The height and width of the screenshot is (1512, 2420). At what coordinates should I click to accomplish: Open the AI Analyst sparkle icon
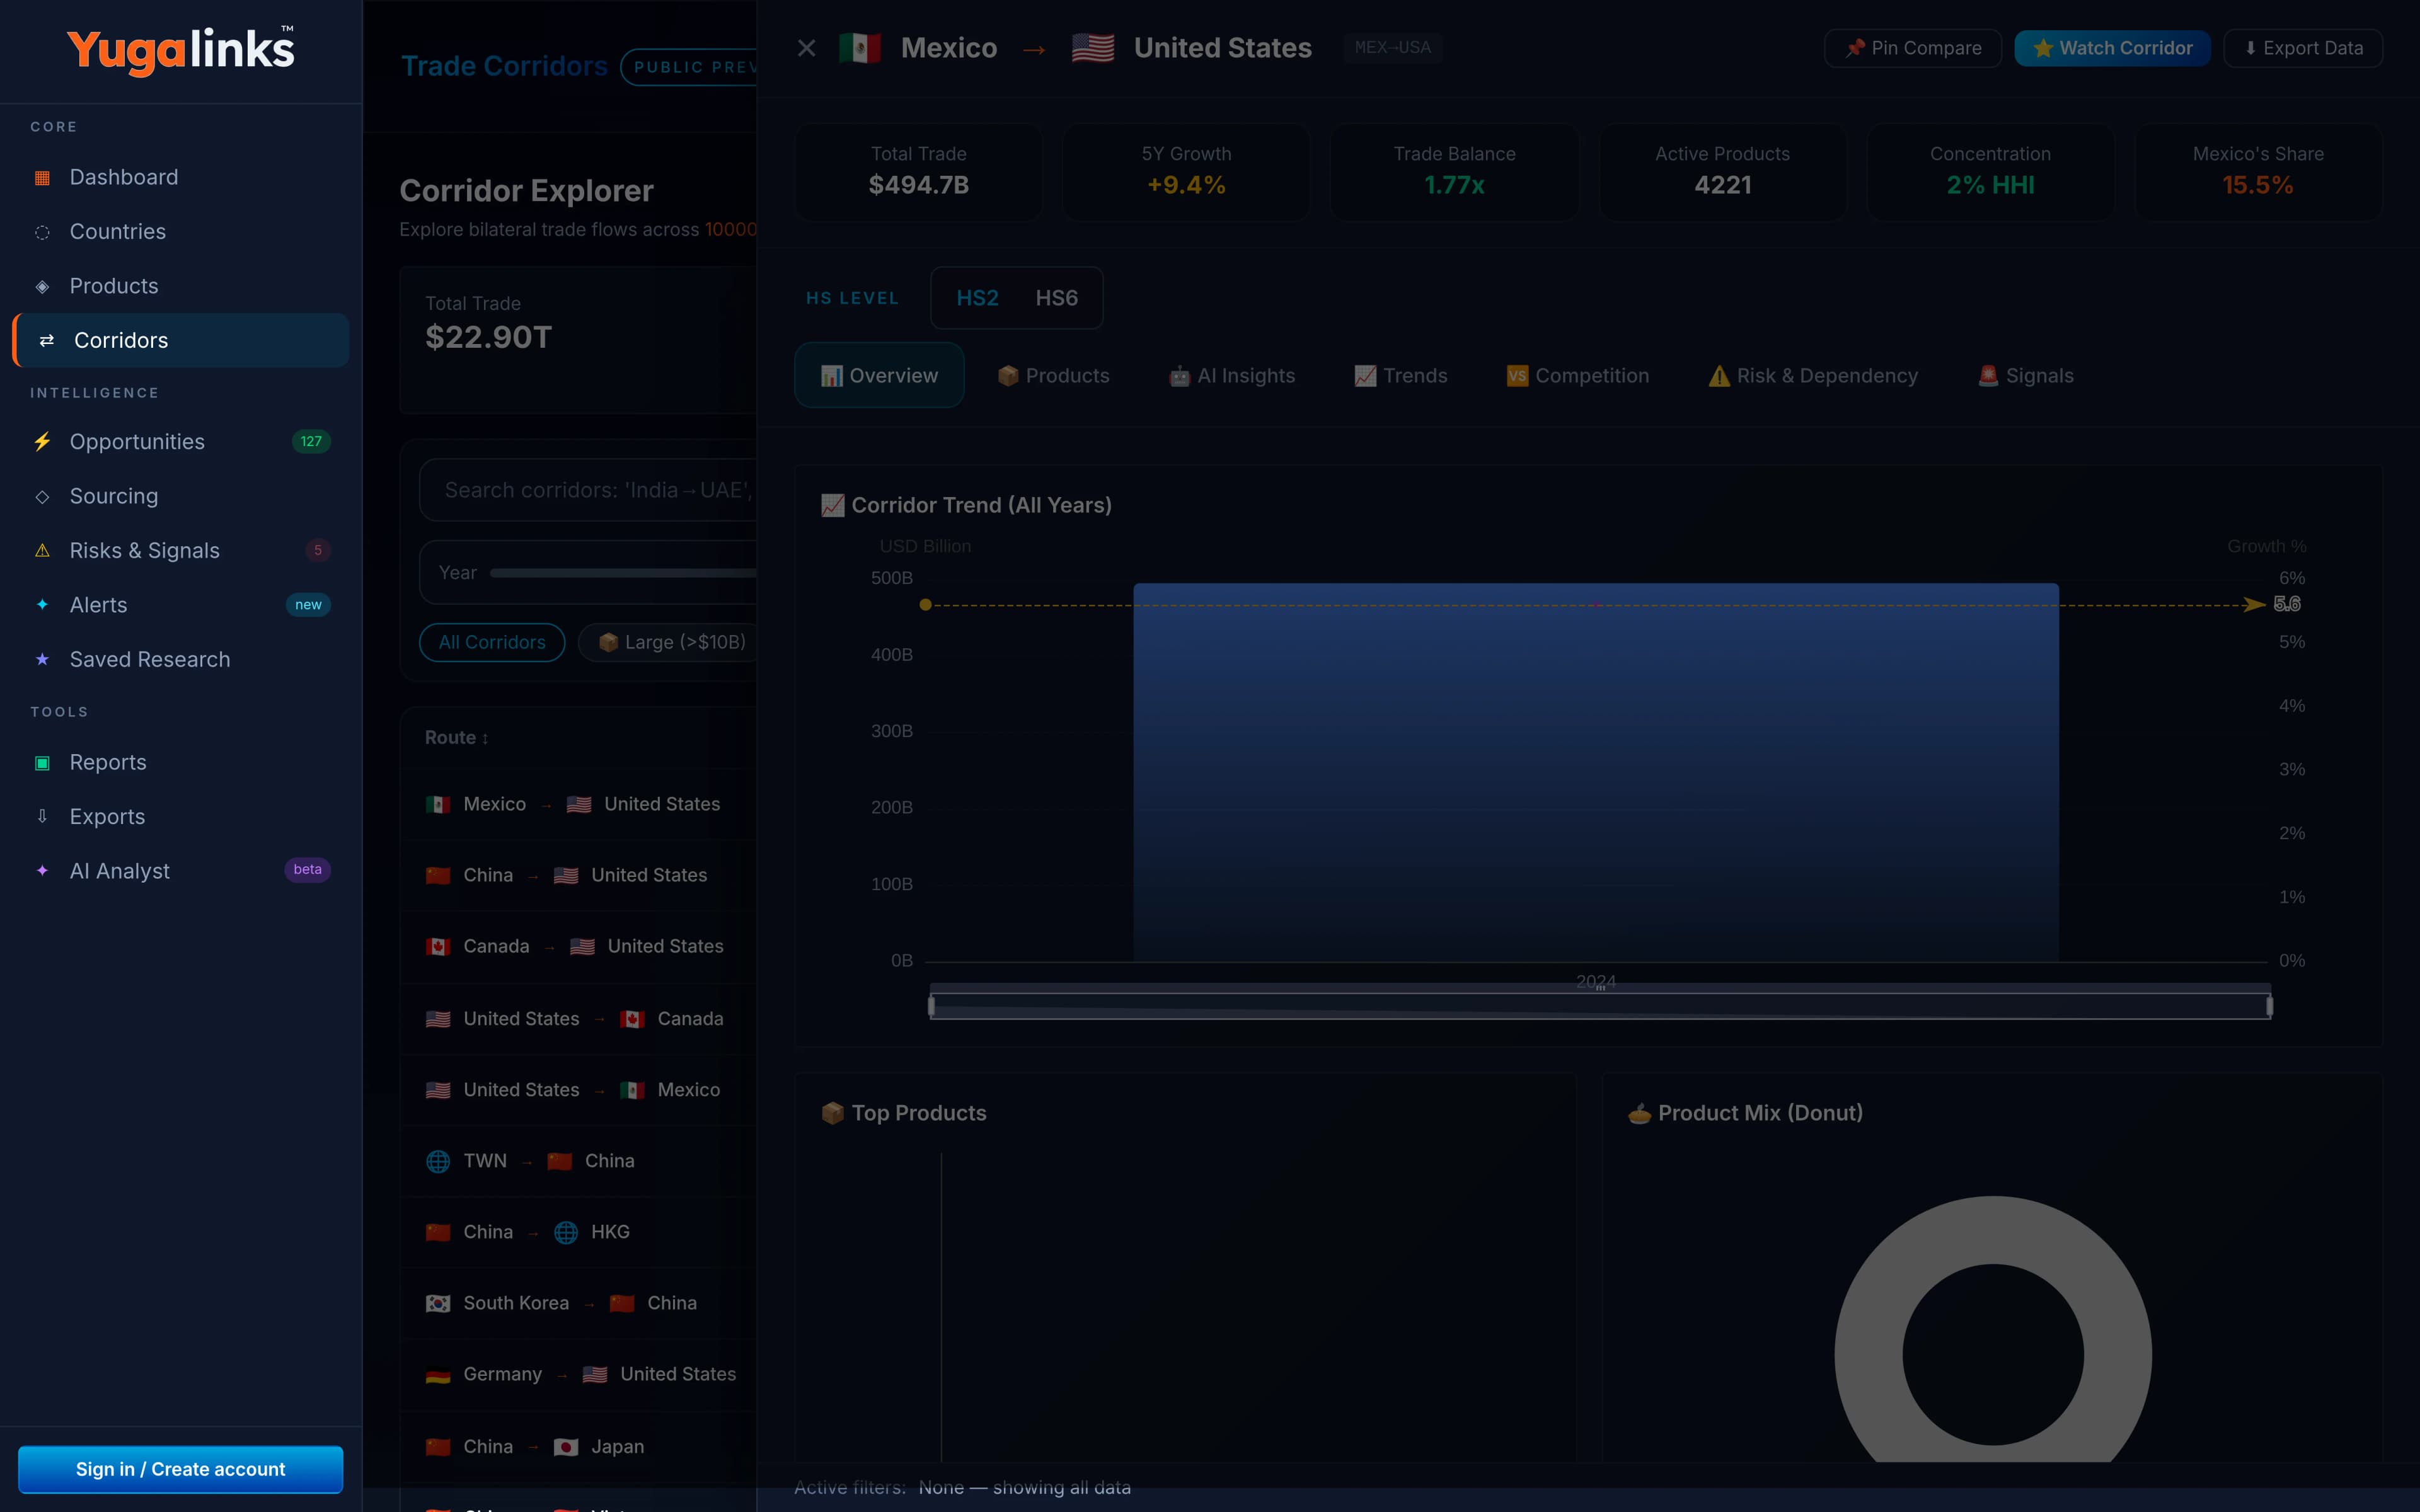(42, 871)
